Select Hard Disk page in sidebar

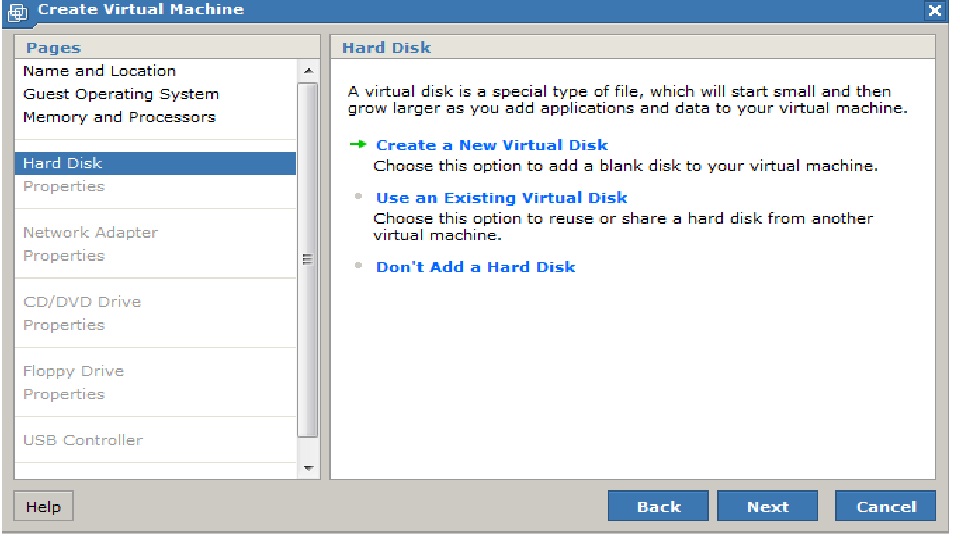63,163
